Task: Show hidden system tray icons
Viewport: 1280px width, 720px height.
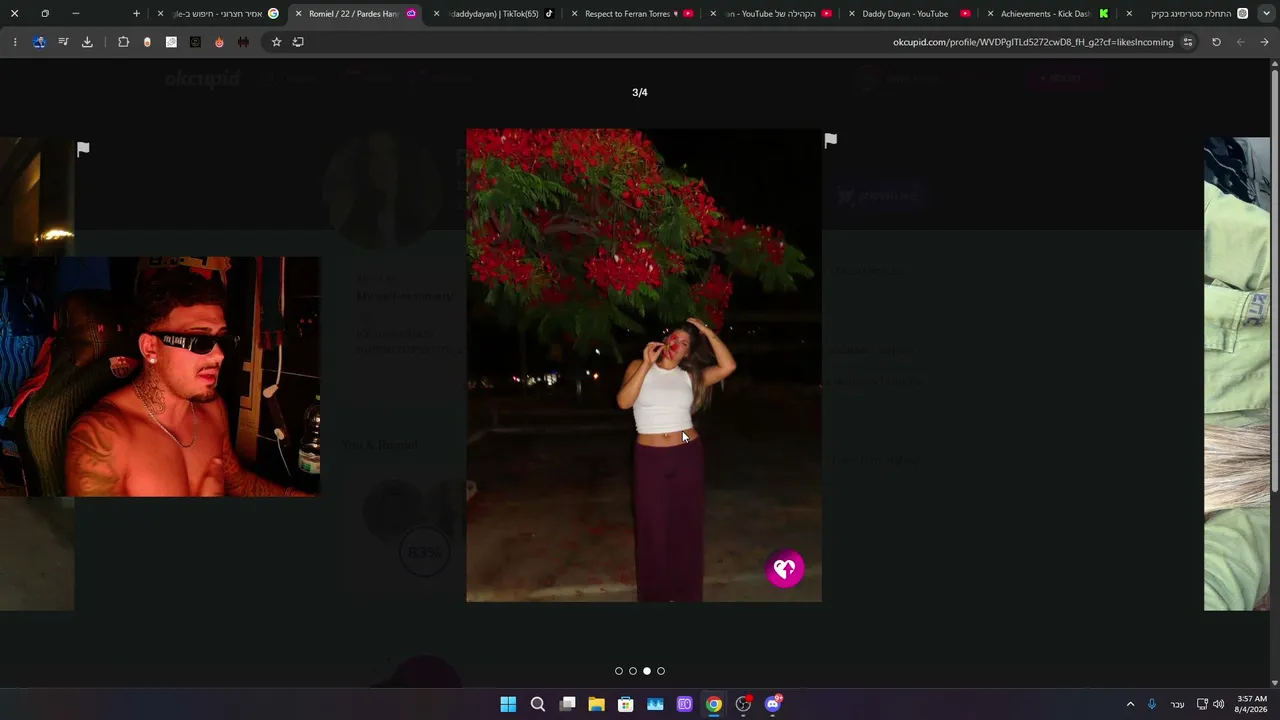Action: coord(1130,704)
